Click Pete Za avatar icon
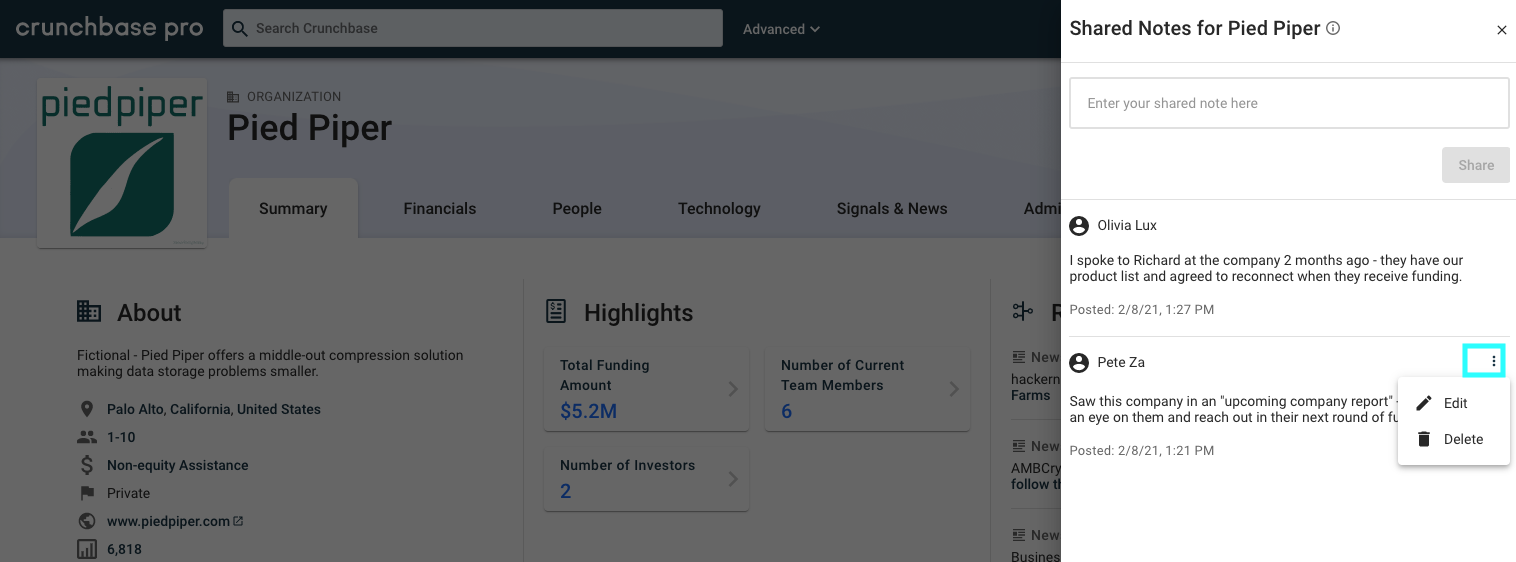This screenshot has height=562, width=1516. (x=1079, y=362)
